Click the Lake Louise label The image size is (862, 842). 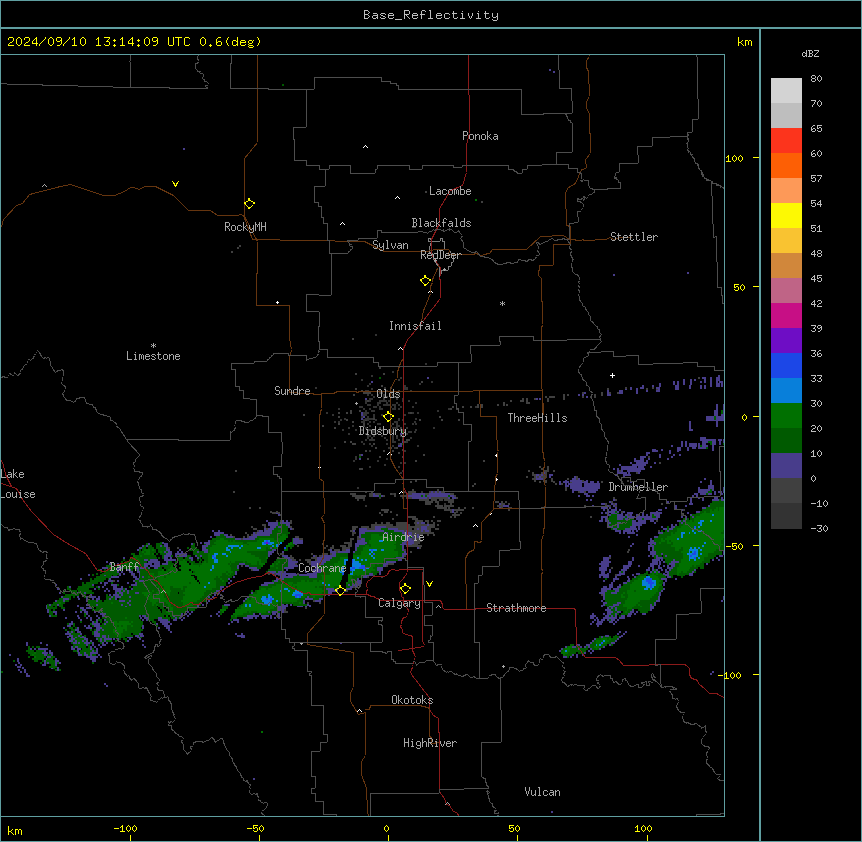(x=16, y=484)
